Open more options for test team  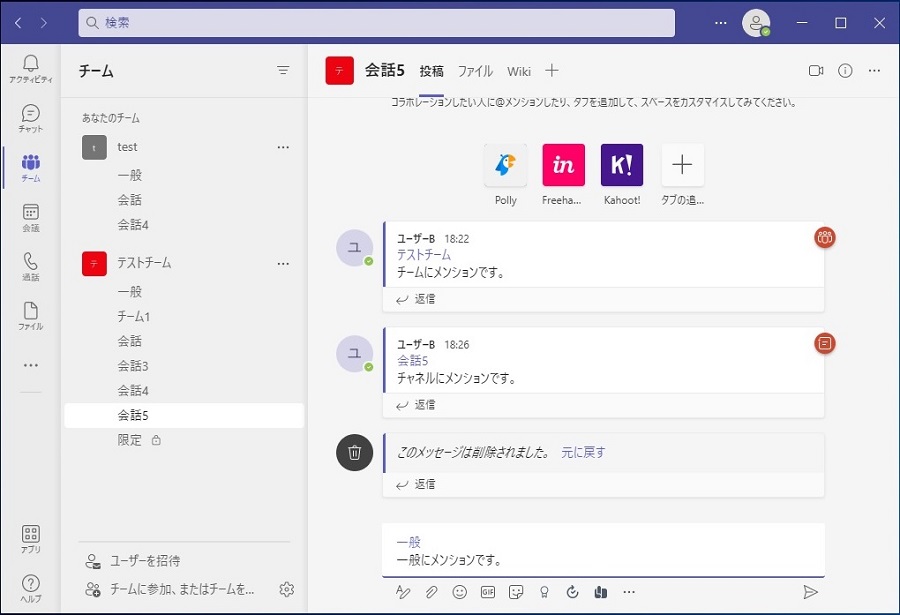point(283,147)
